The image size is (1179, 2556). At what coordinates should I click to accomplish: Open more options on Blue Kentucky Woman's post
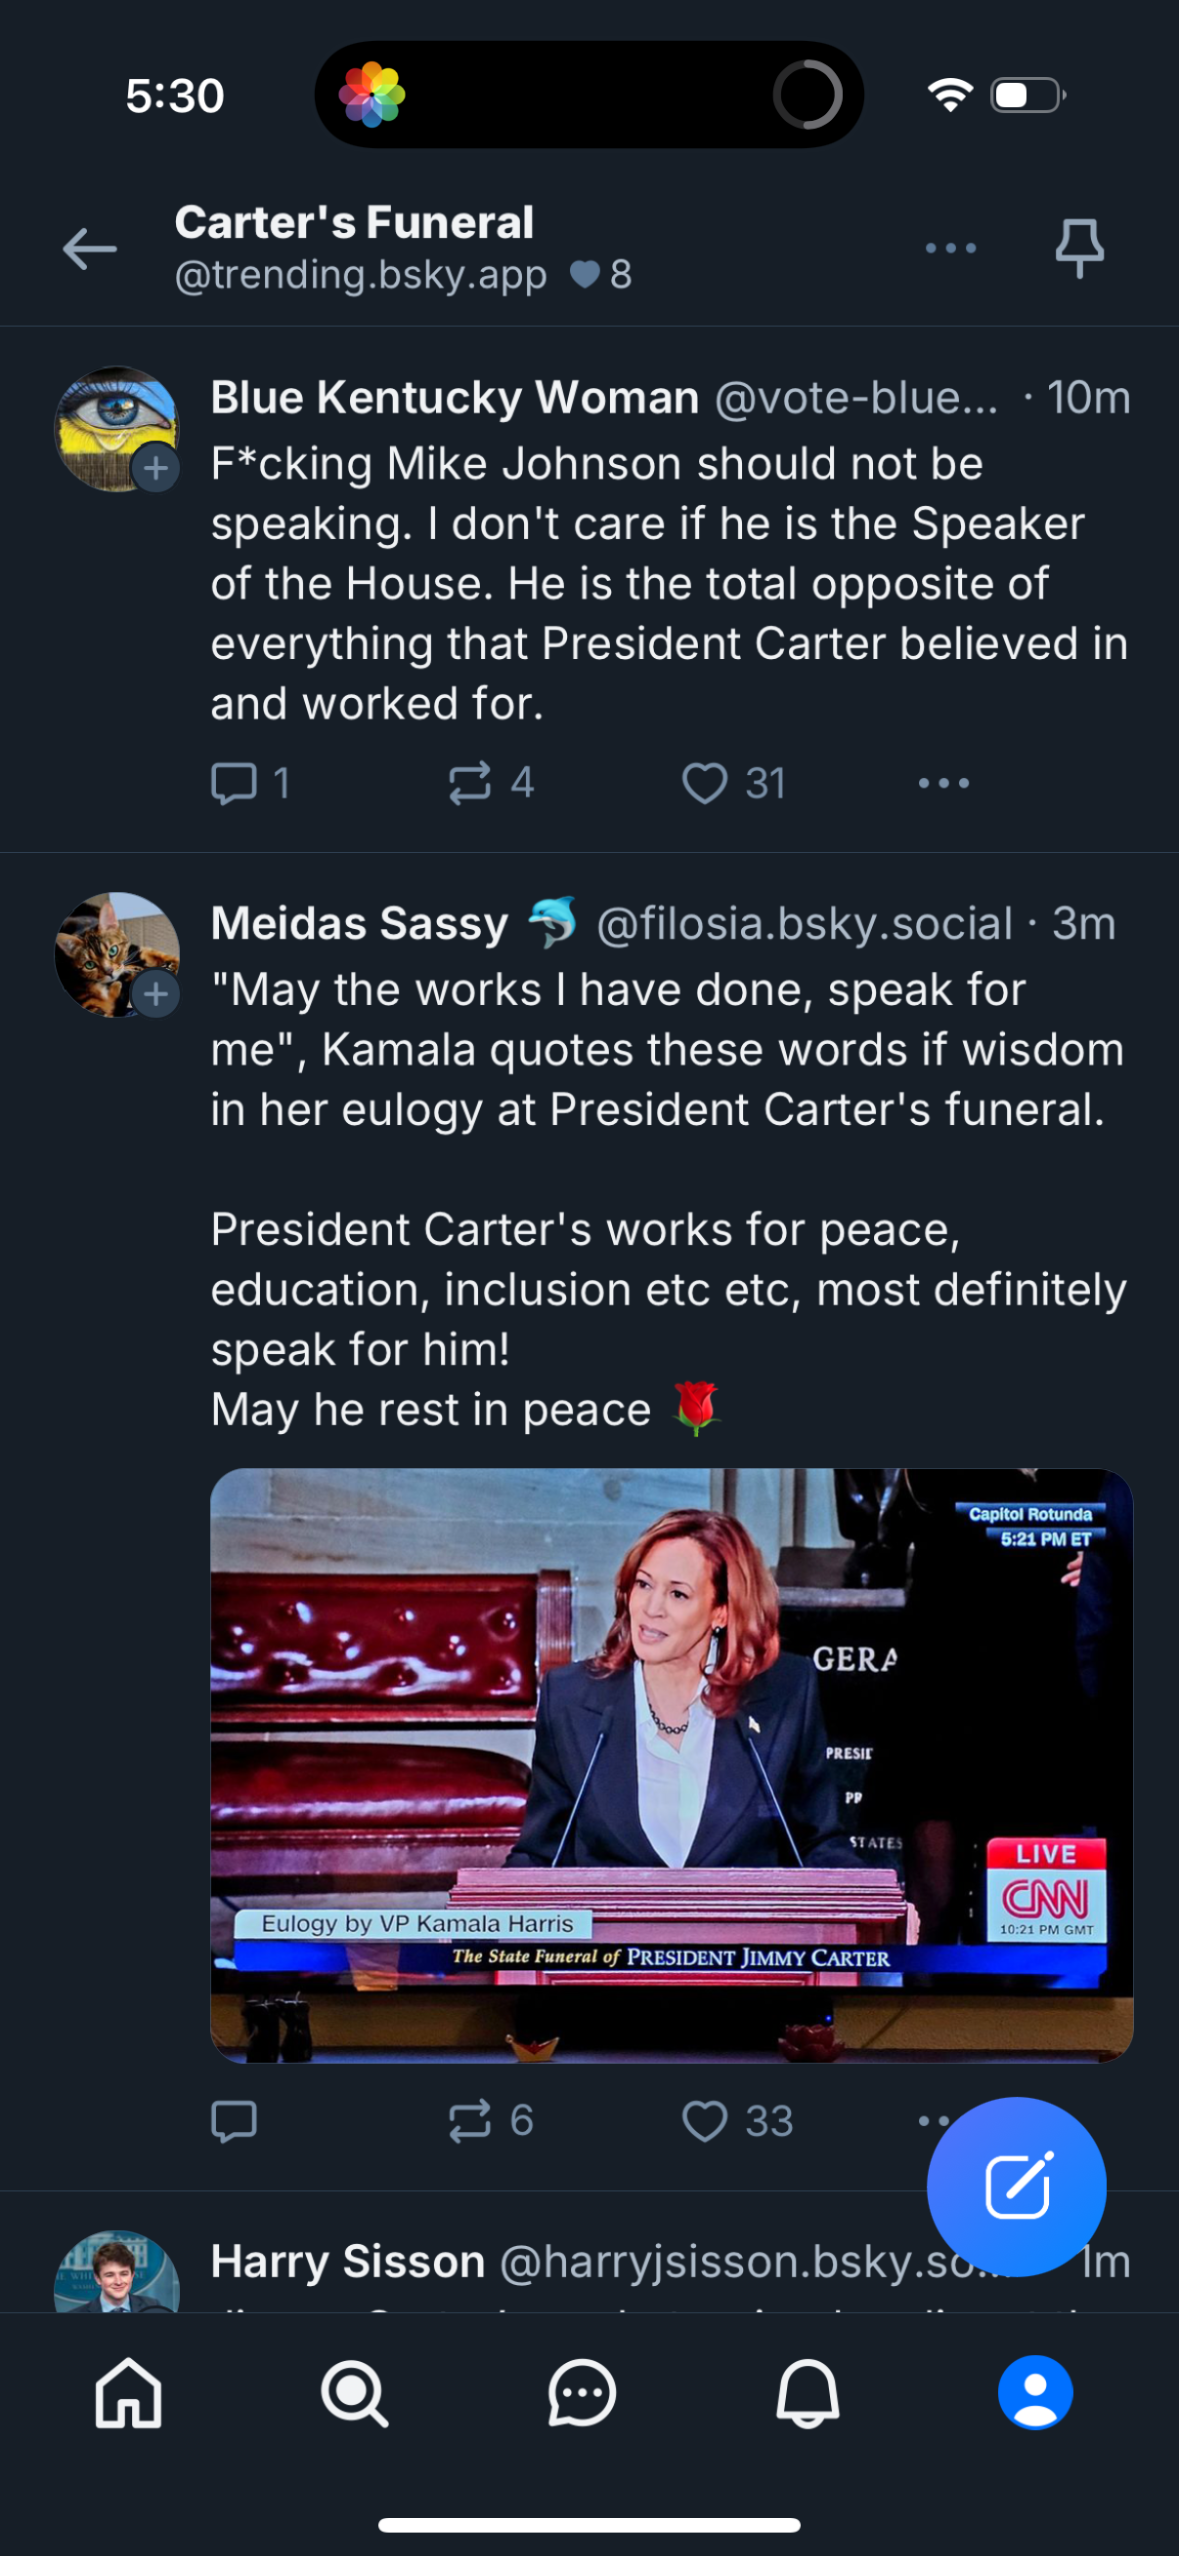(x=943, y=783)
